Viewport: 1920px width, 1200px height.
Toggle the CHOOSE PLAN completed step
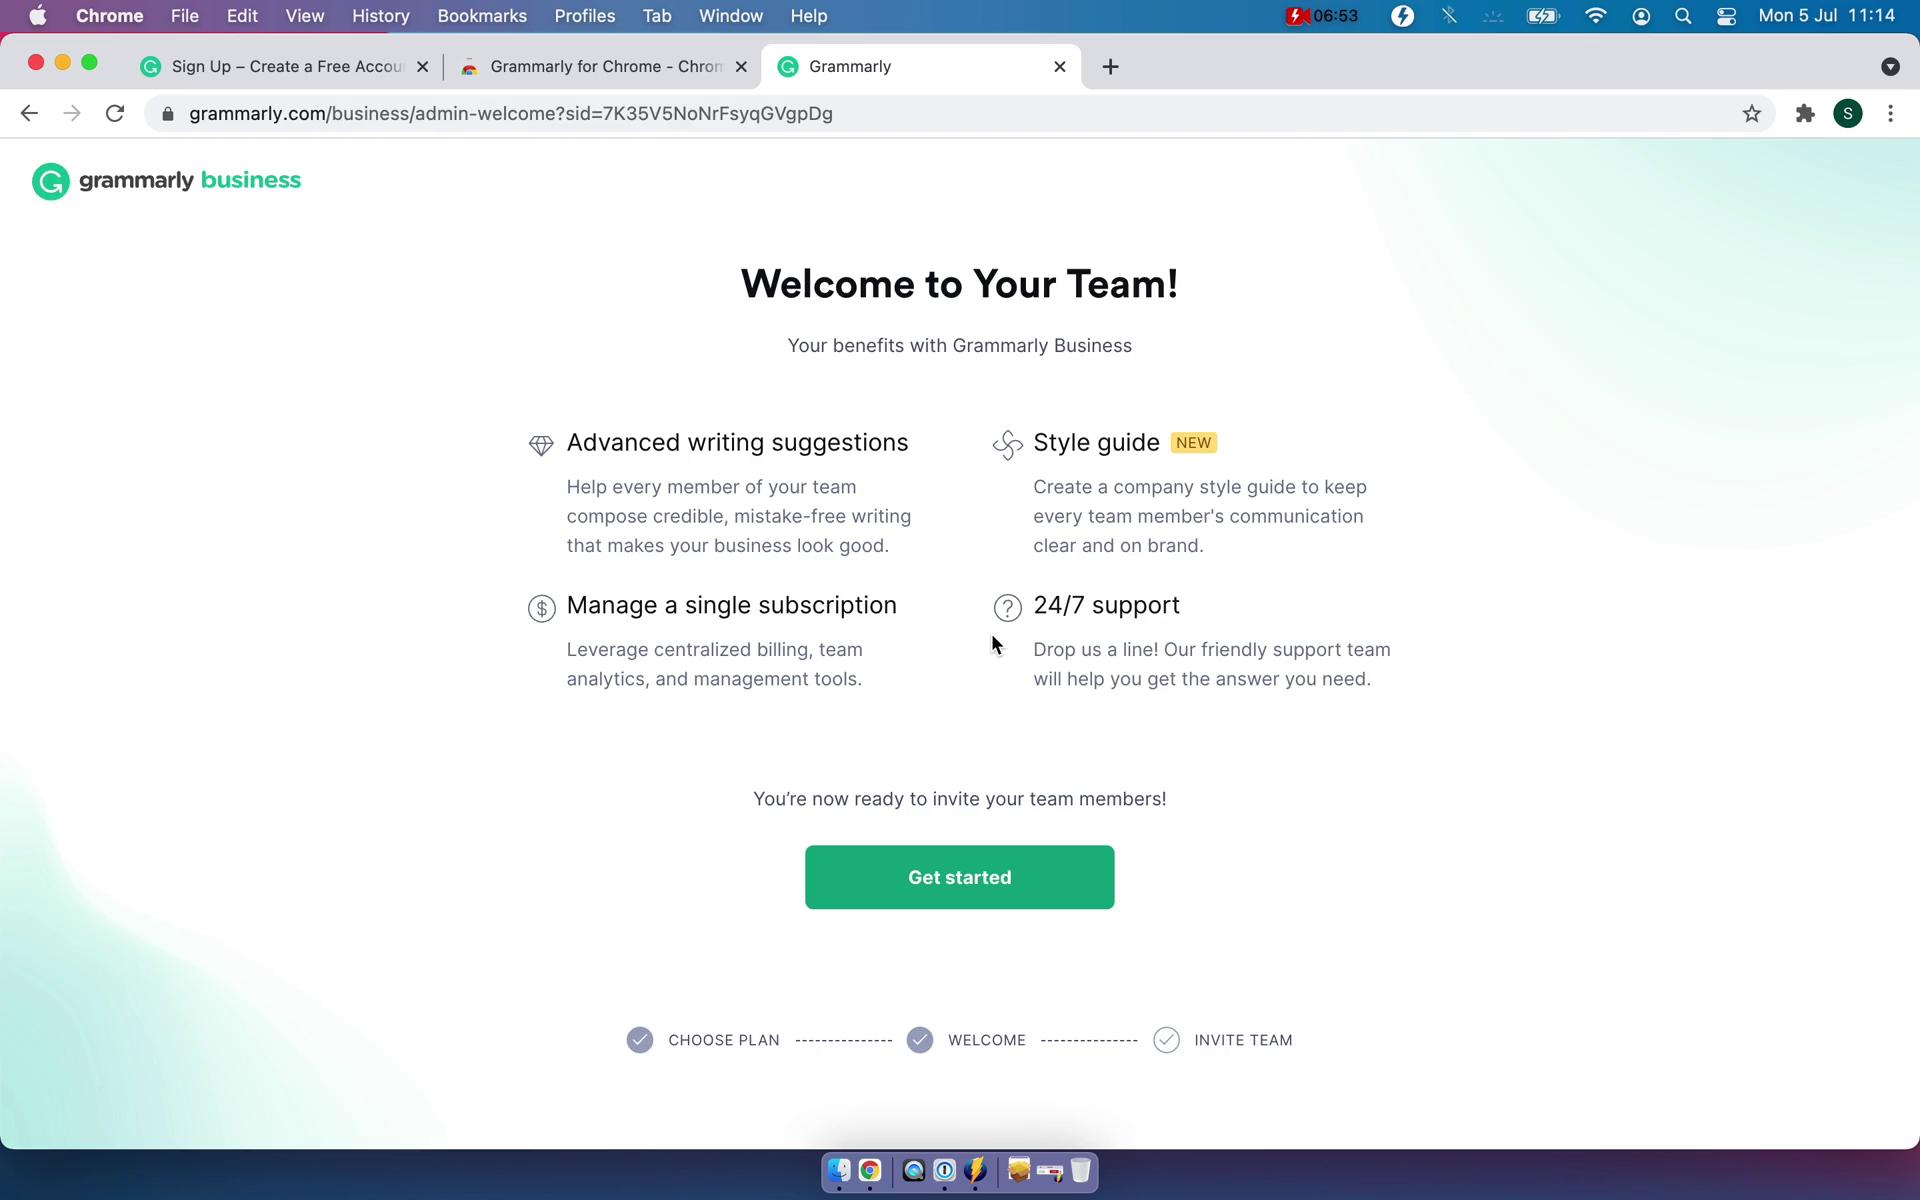tap(640, 1040)
